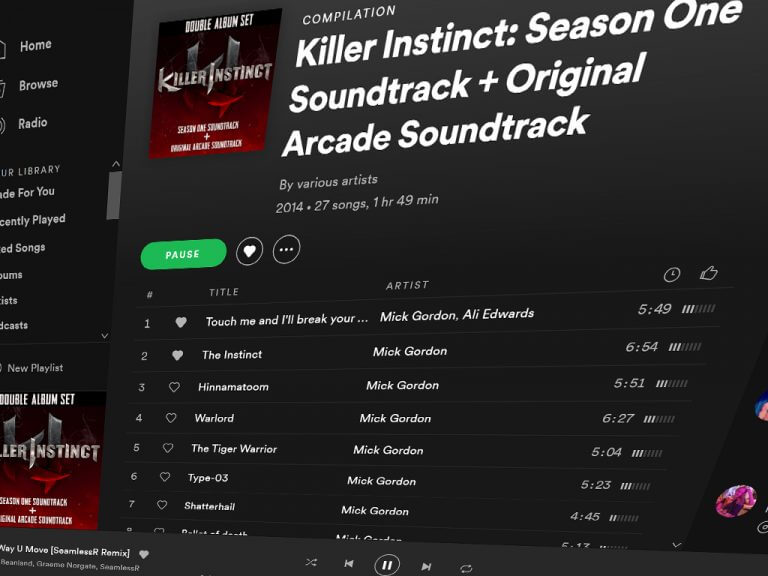The image size is (768, 576).
Task: Open artist Mick Gordon, Ali Edwards link
Action: 457,314
